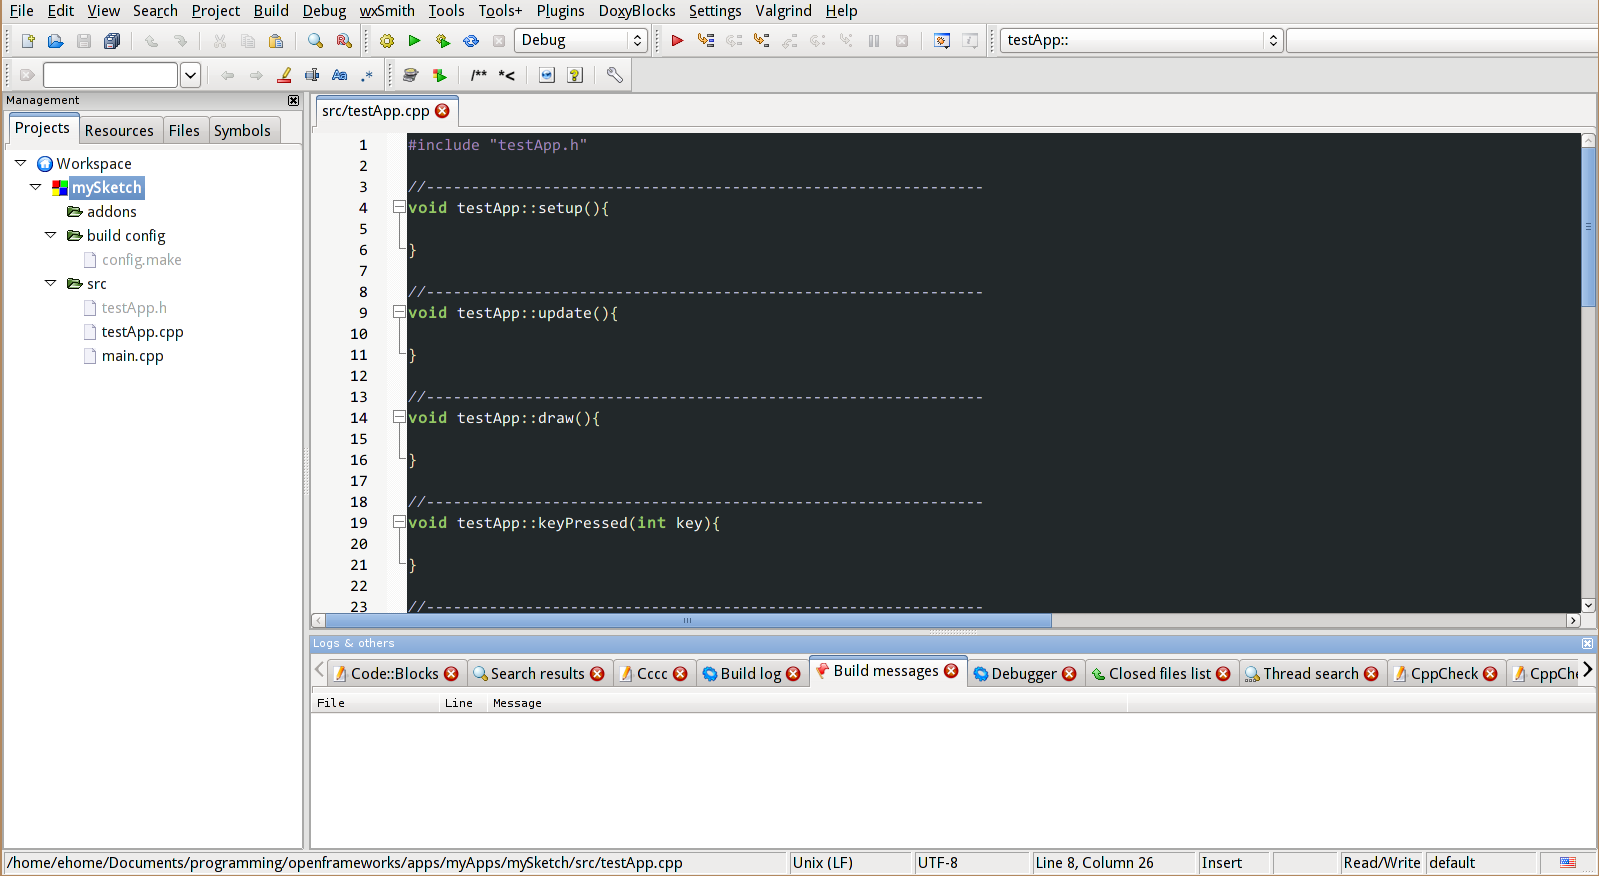1599x876 pixels.
Task: Click the DoxyBlocks view HTML icon
Action: 547,75
